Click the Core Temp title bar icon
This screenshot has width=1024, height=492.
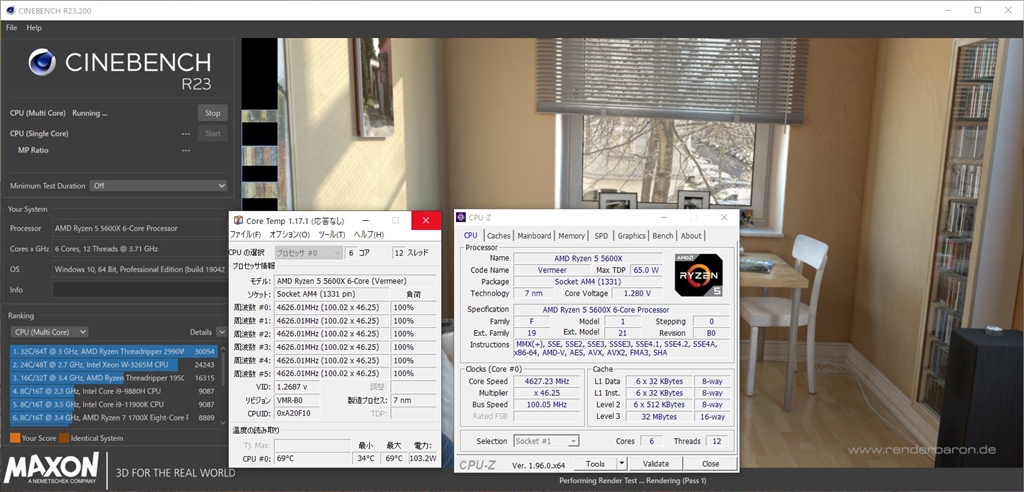tap(238, 221)
